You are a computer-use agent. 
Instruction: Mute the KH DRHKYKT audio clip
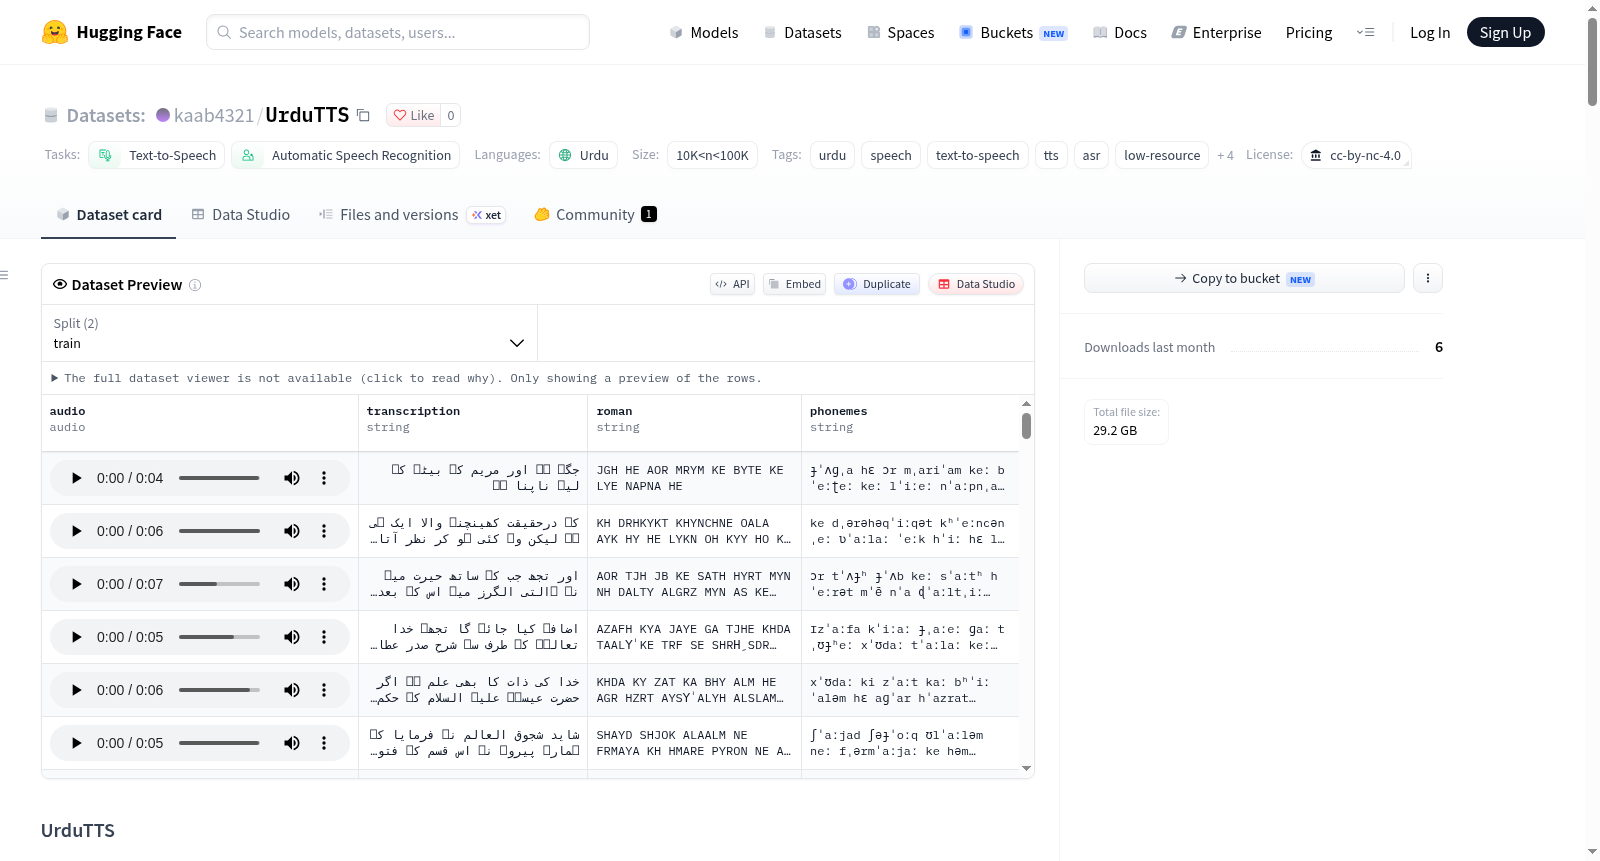tap(292, 531)
